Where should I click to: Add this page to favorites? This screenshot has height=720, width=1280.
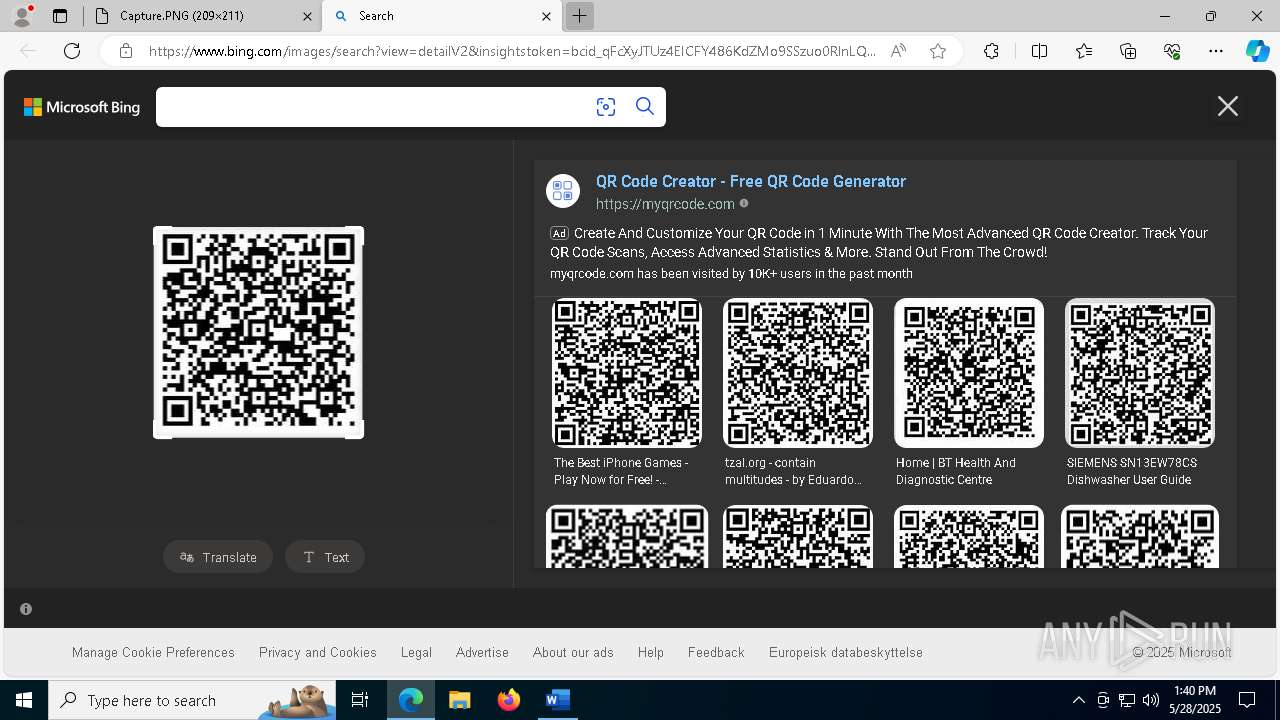938,51
